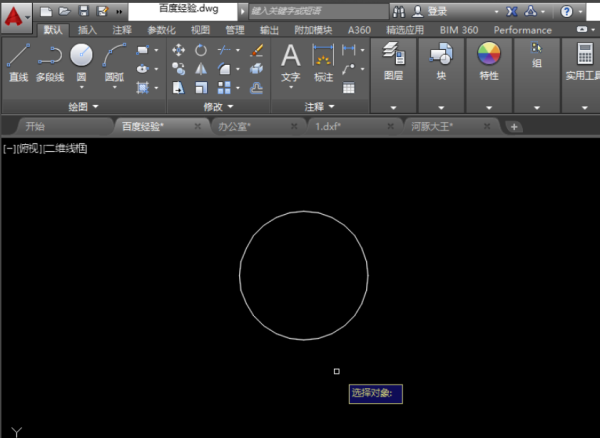
Task: Click the keyword search input field
Action: point(319,11)
